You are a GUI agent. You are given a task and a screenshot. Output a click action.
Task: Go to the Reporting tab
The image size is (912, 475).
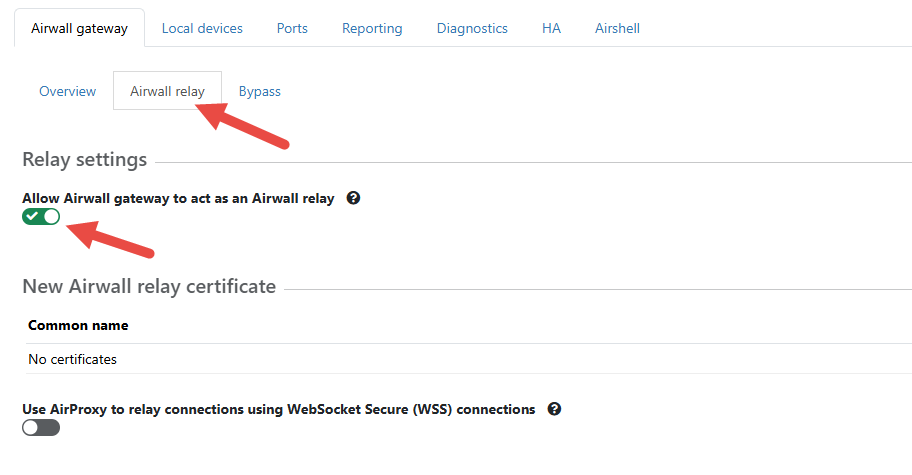pos(372,28)
